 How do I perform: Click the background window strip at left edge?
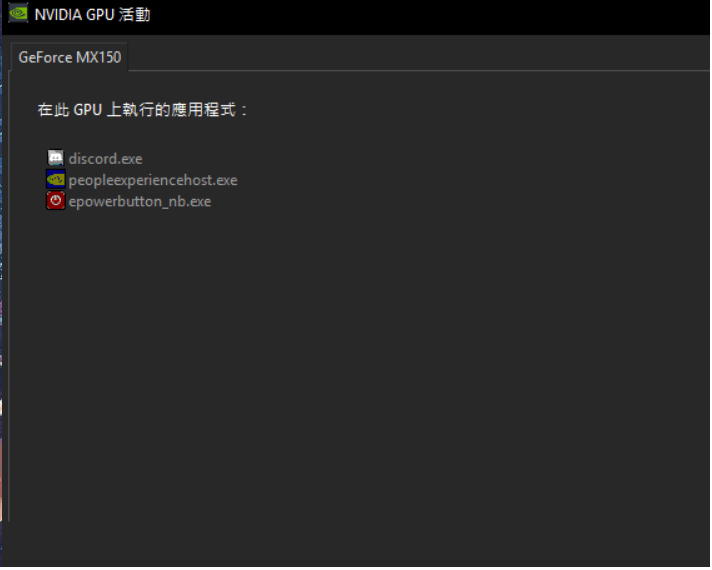pos(3,300)
